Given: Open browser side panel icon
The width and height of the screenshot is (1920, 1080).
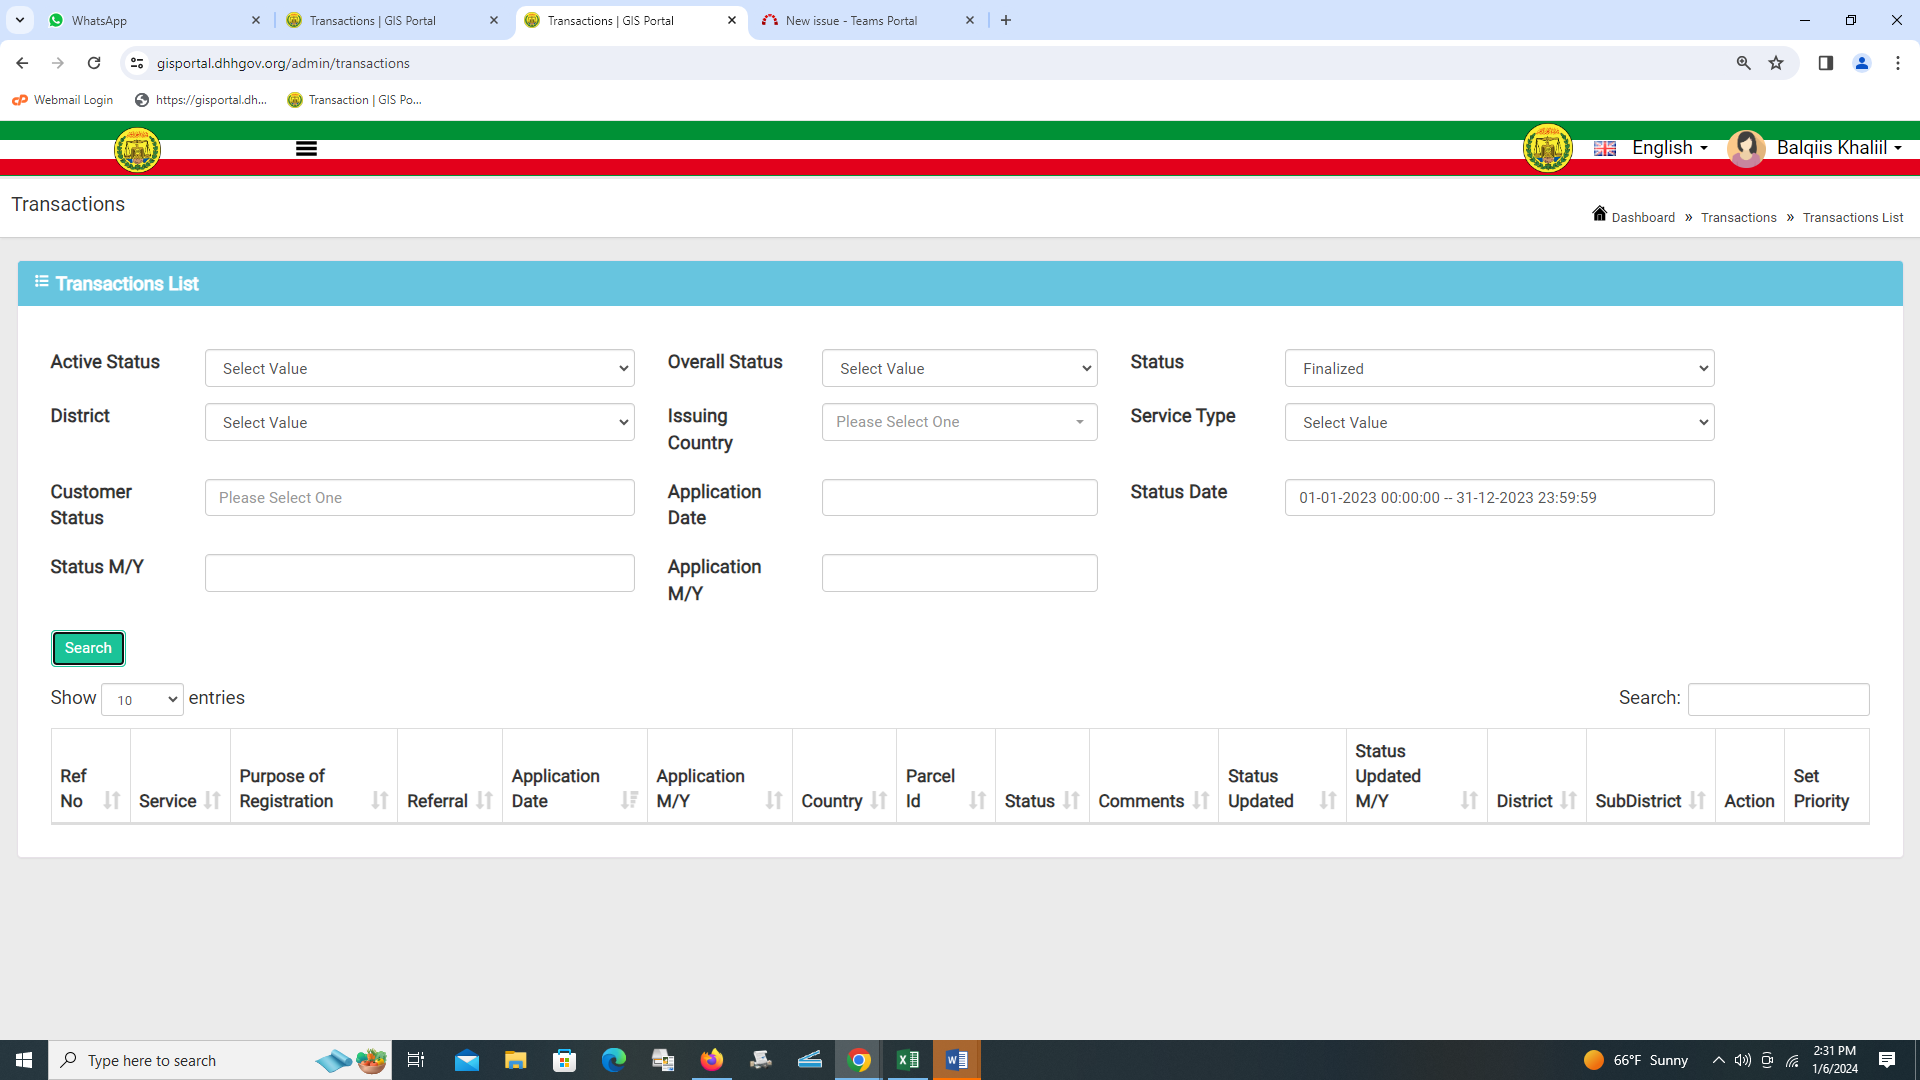Looking at the screenshot, I should (x=1825, y=63).
